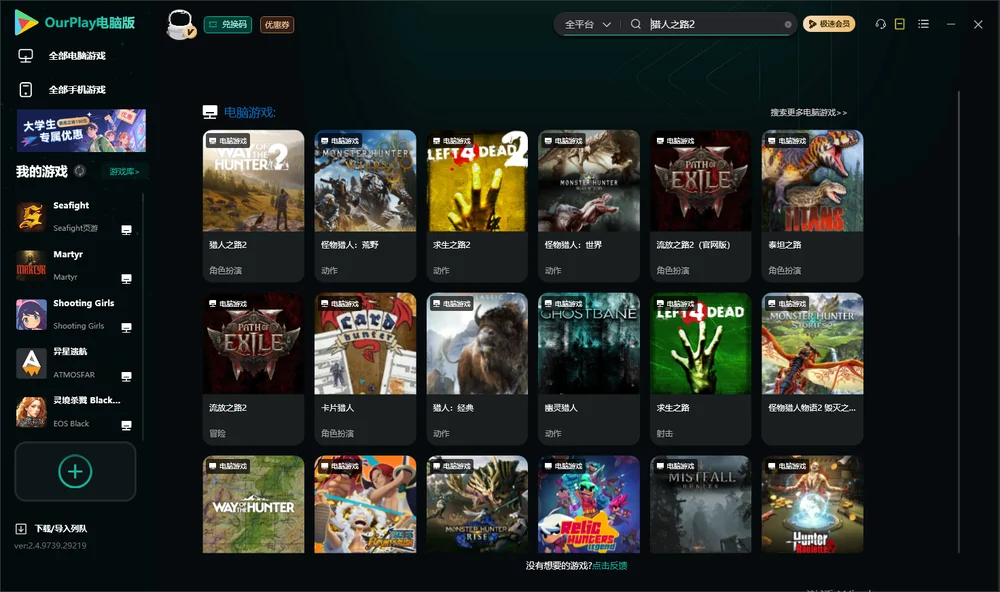Image resolution: width=1000 pixels, height=592 pixels.
Task: Open the 游戏库> link
Action: point(124,171)
